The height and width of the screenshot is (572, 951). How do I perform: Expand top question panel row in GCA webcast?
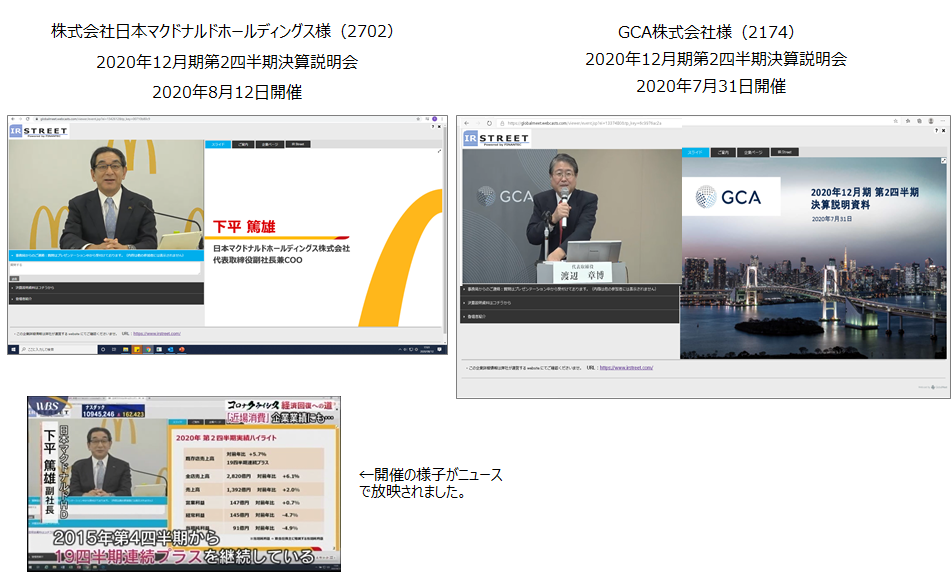click(x=570, y=289)
